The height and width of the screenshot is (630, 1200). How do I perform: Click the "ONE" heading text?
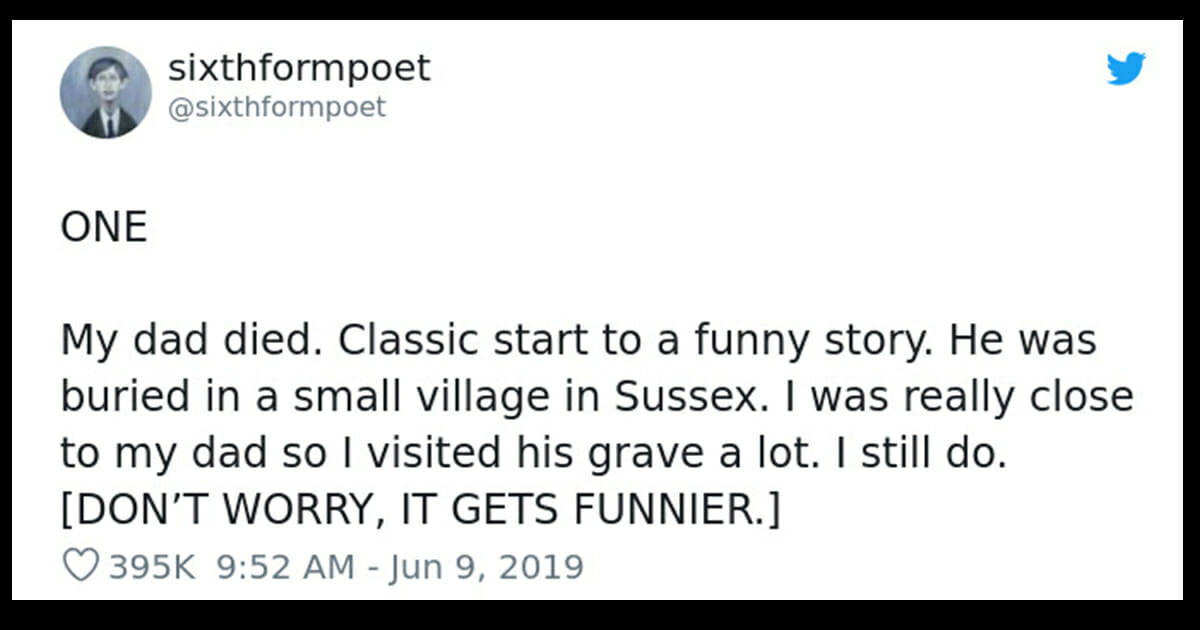tap(104, 229)
